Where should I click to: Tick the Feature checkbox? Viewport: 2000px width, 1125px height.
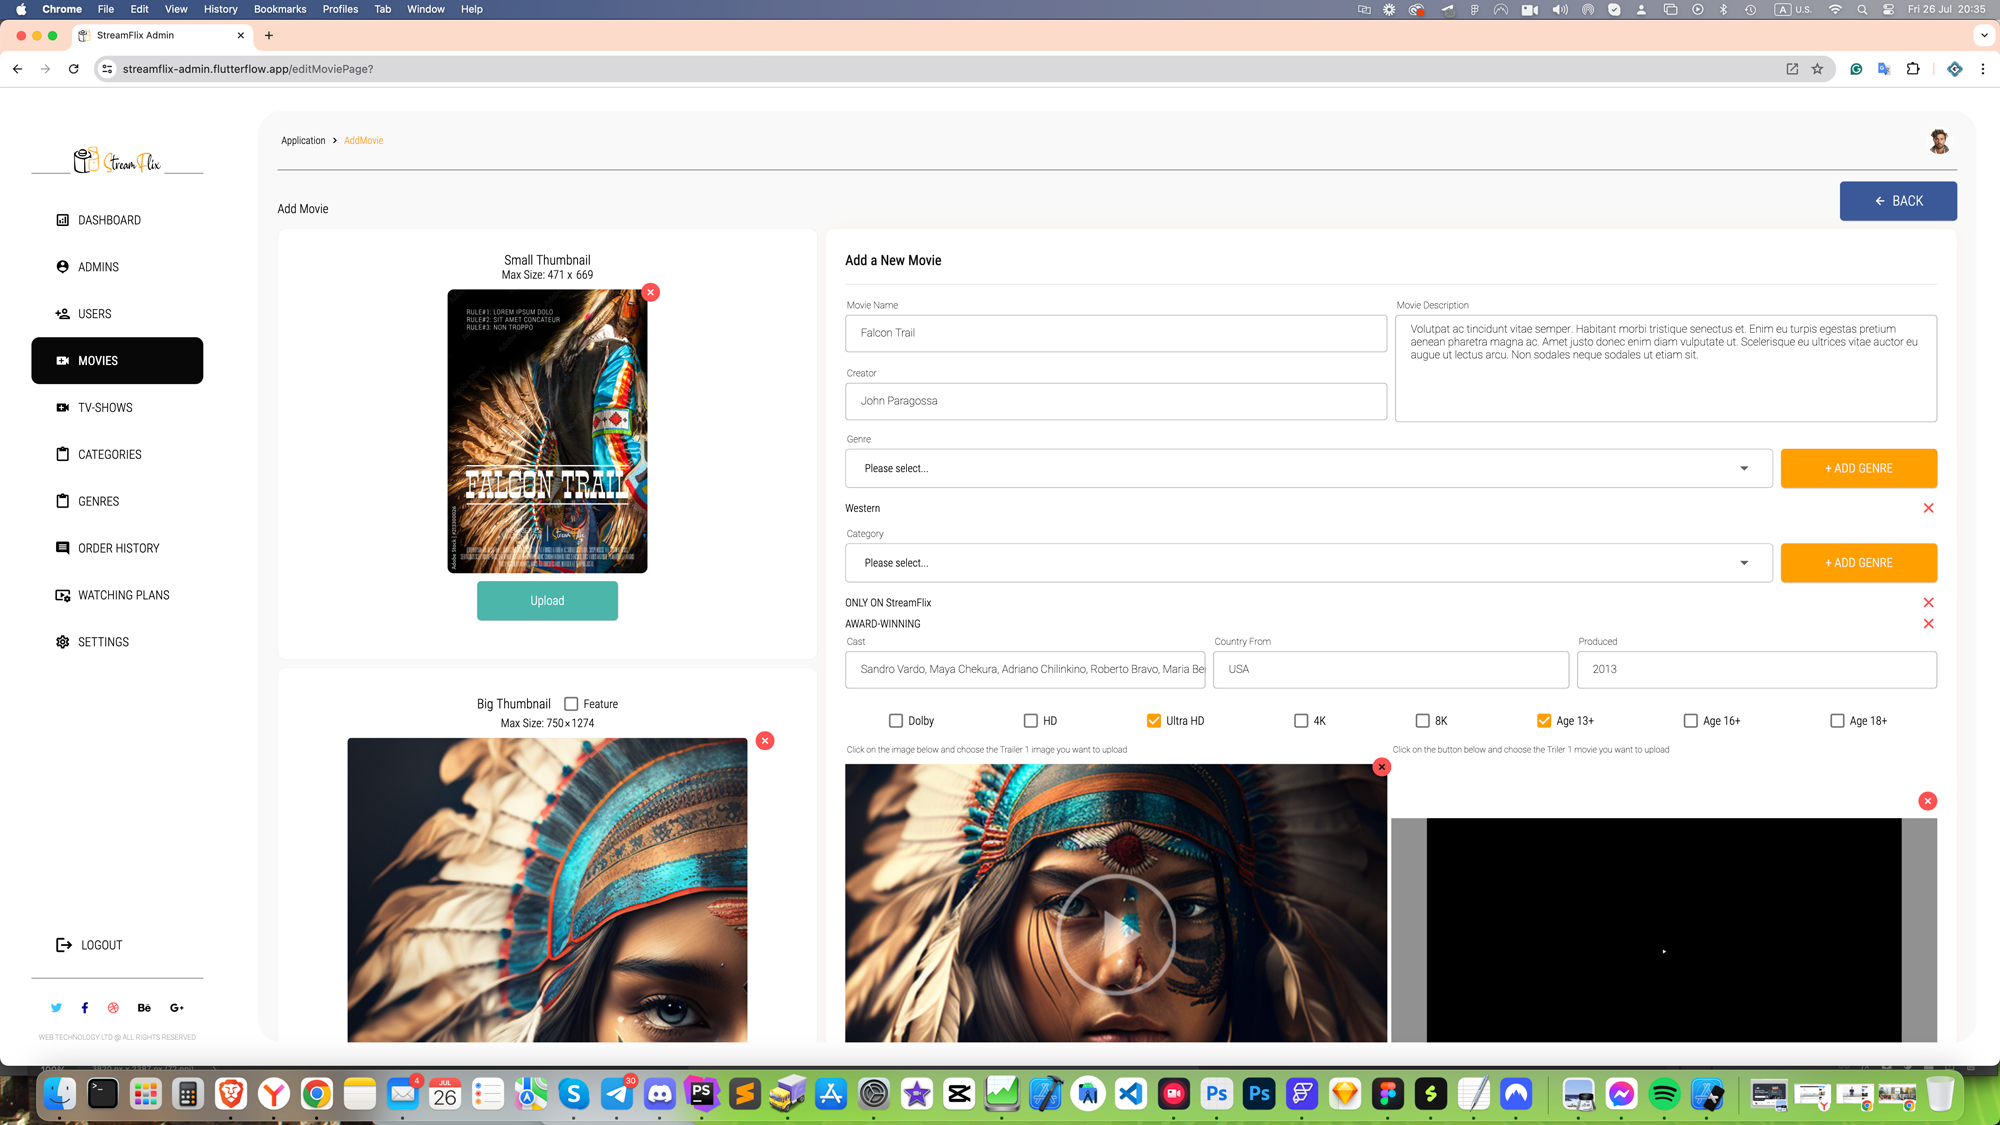pyautogui.click(x=571, y=704)
